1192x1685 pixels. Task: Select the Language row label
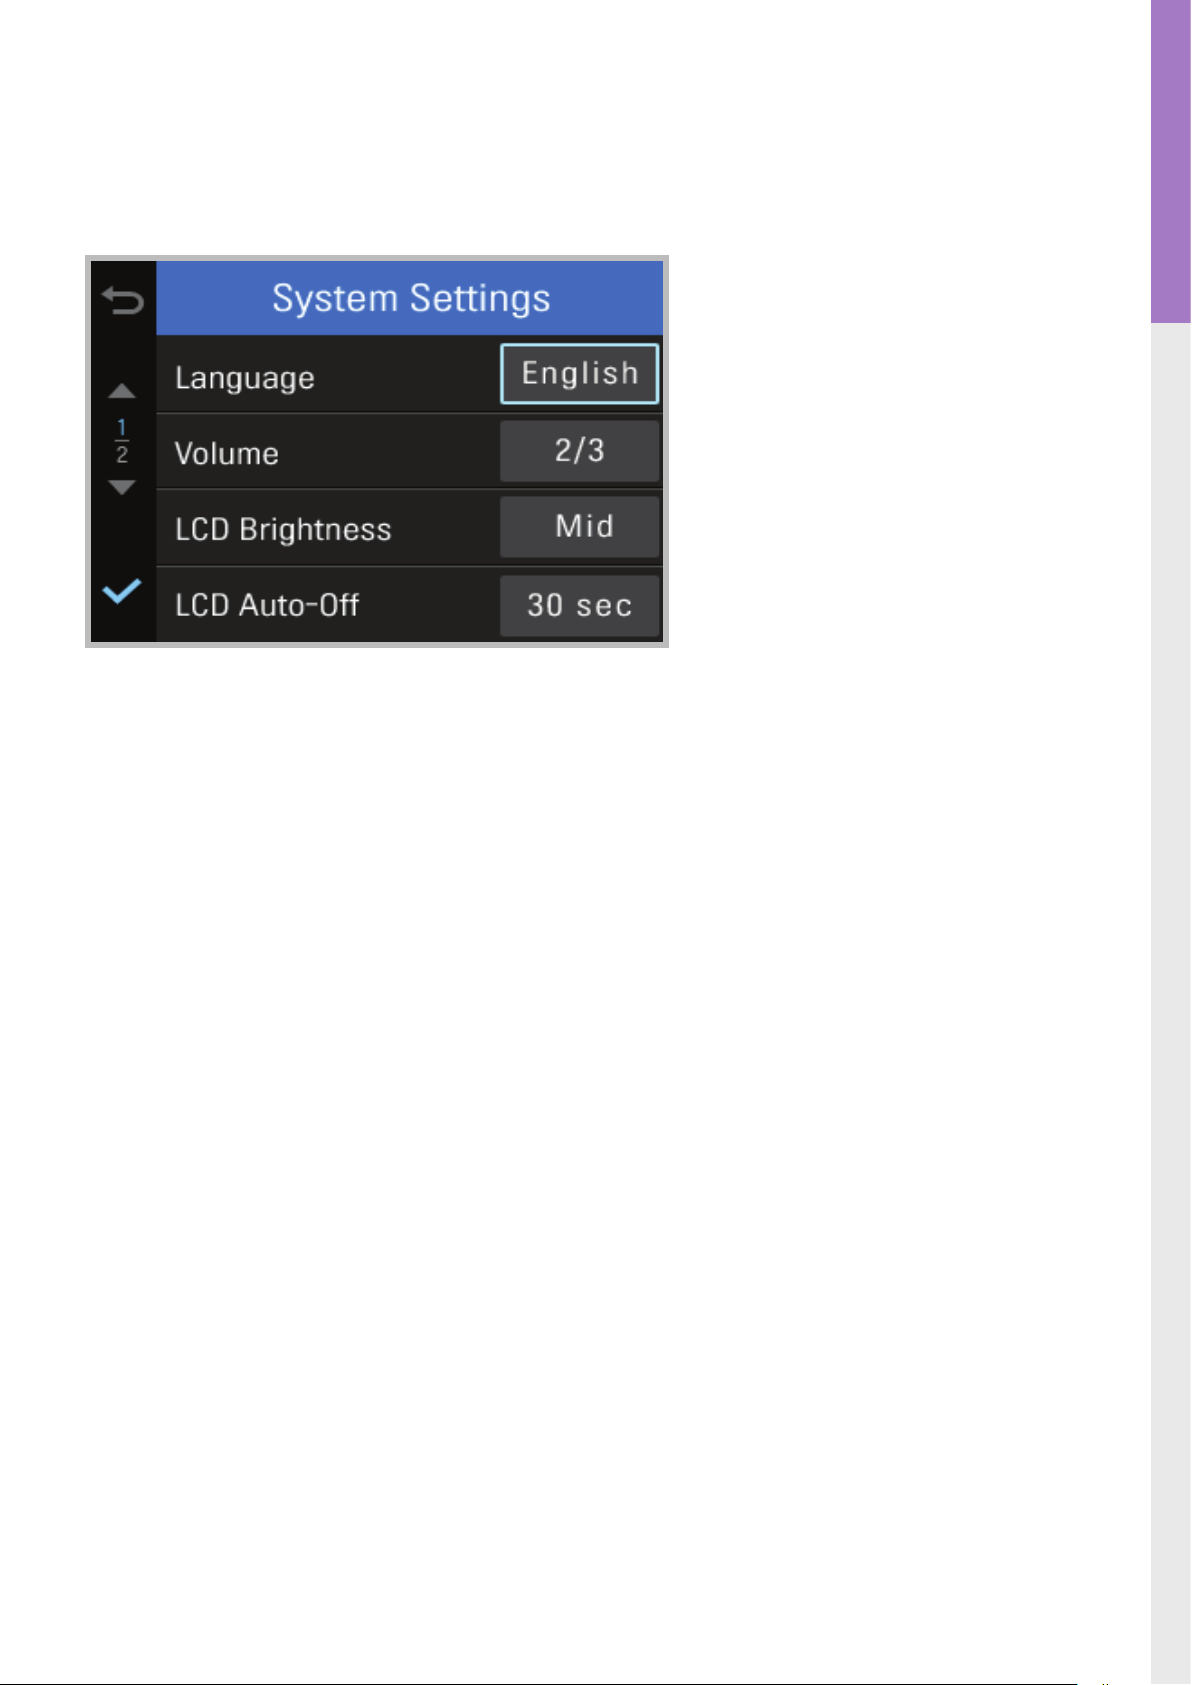pyautogui.click(x=245, y=379)
